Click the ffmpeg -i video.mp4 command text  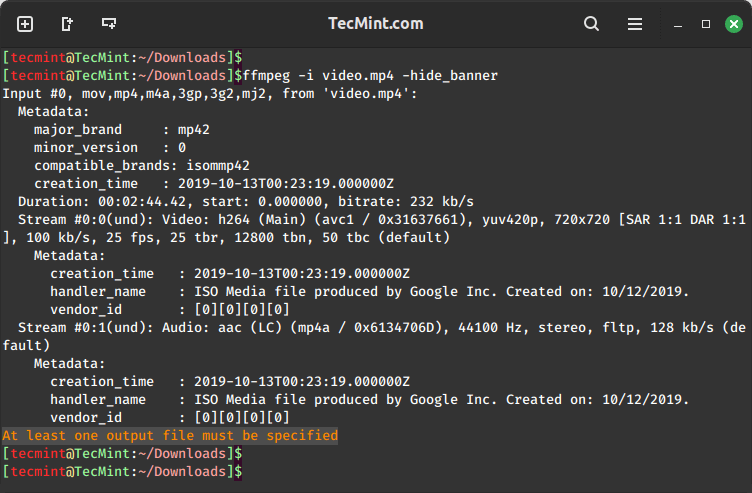[370, 76]
